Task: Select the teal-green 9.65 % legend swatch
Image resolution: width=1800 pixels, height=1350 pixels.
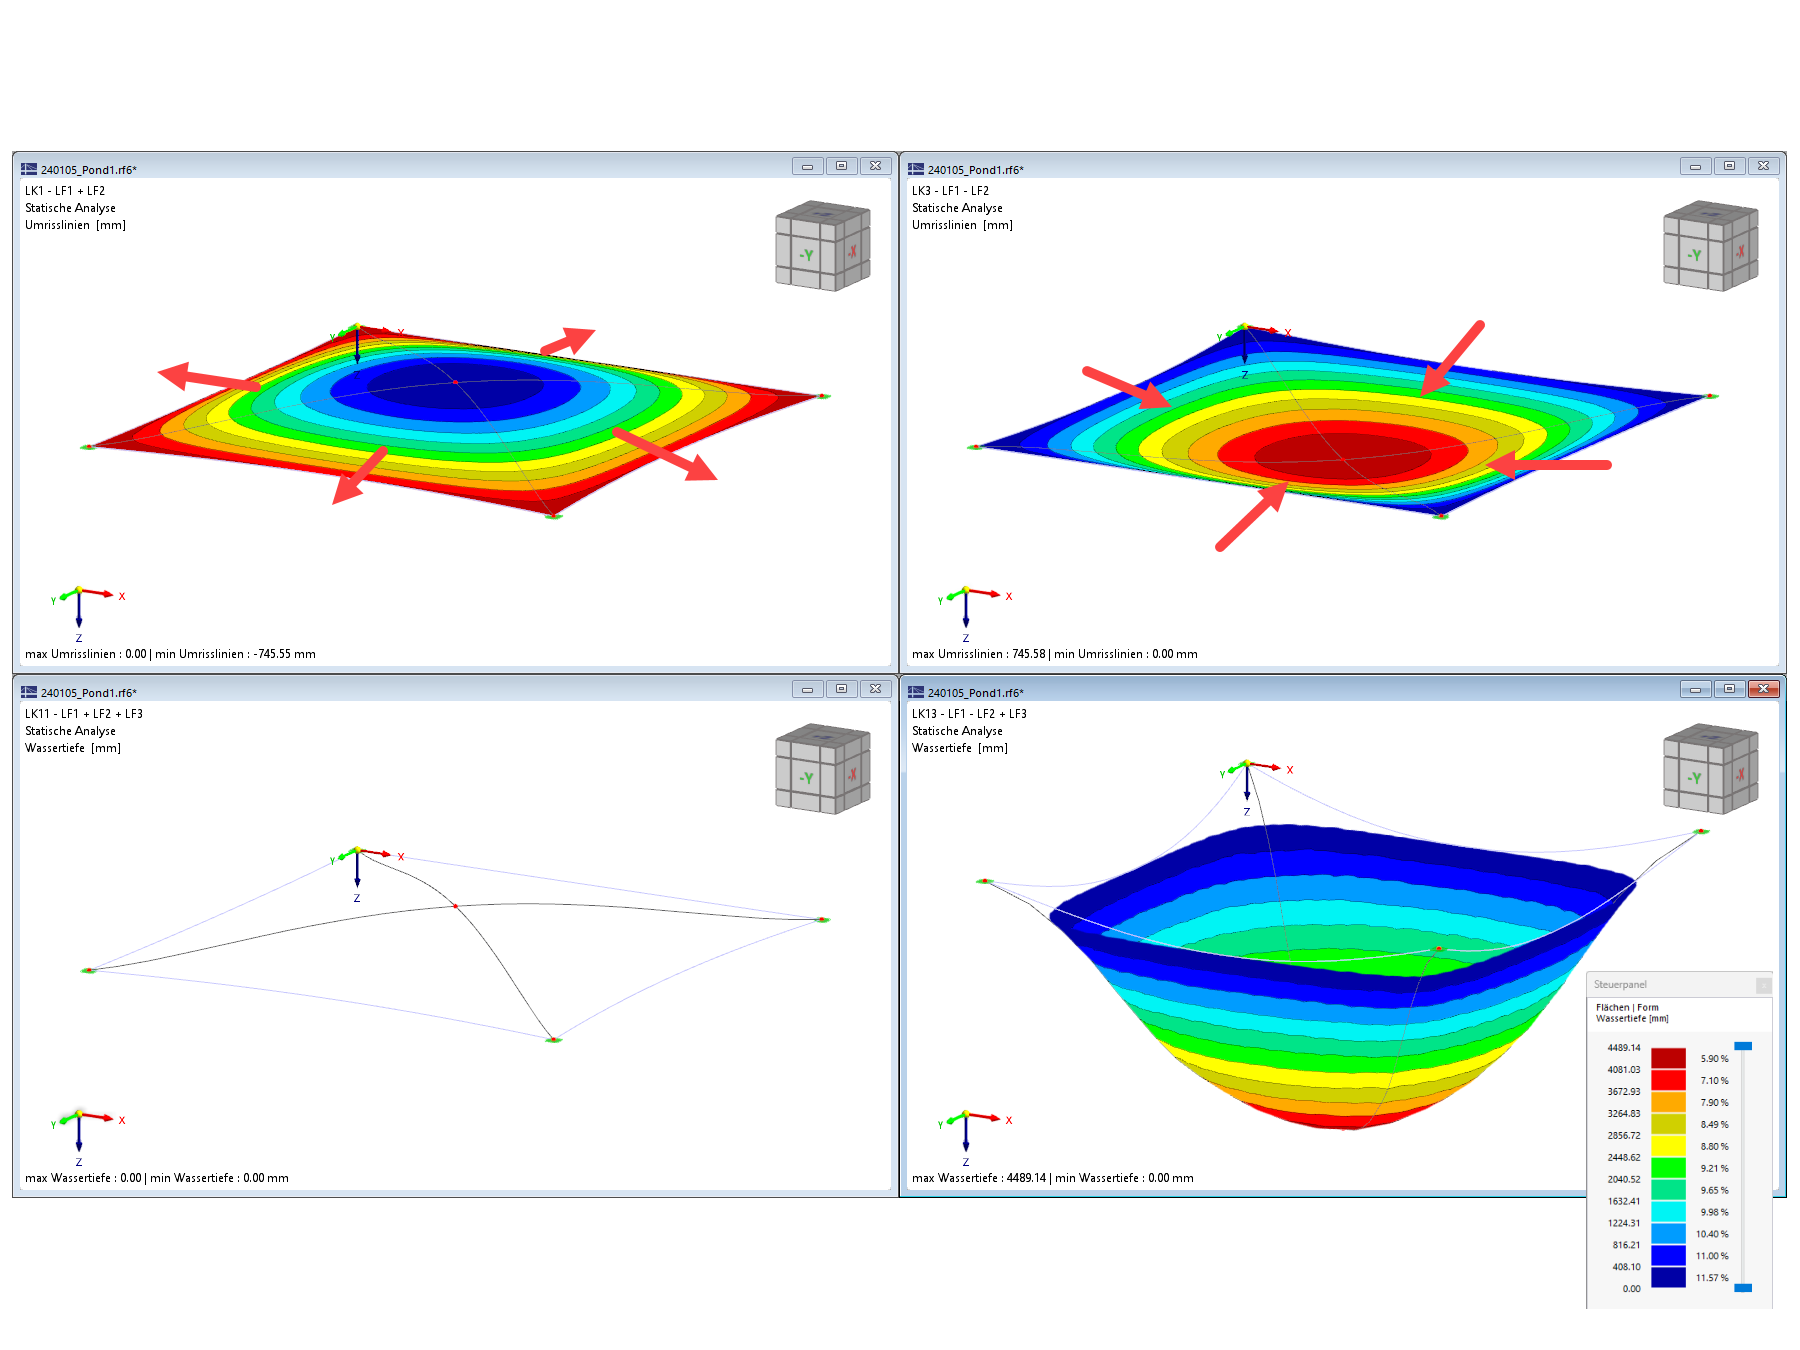Action: pos(1668,1190)
